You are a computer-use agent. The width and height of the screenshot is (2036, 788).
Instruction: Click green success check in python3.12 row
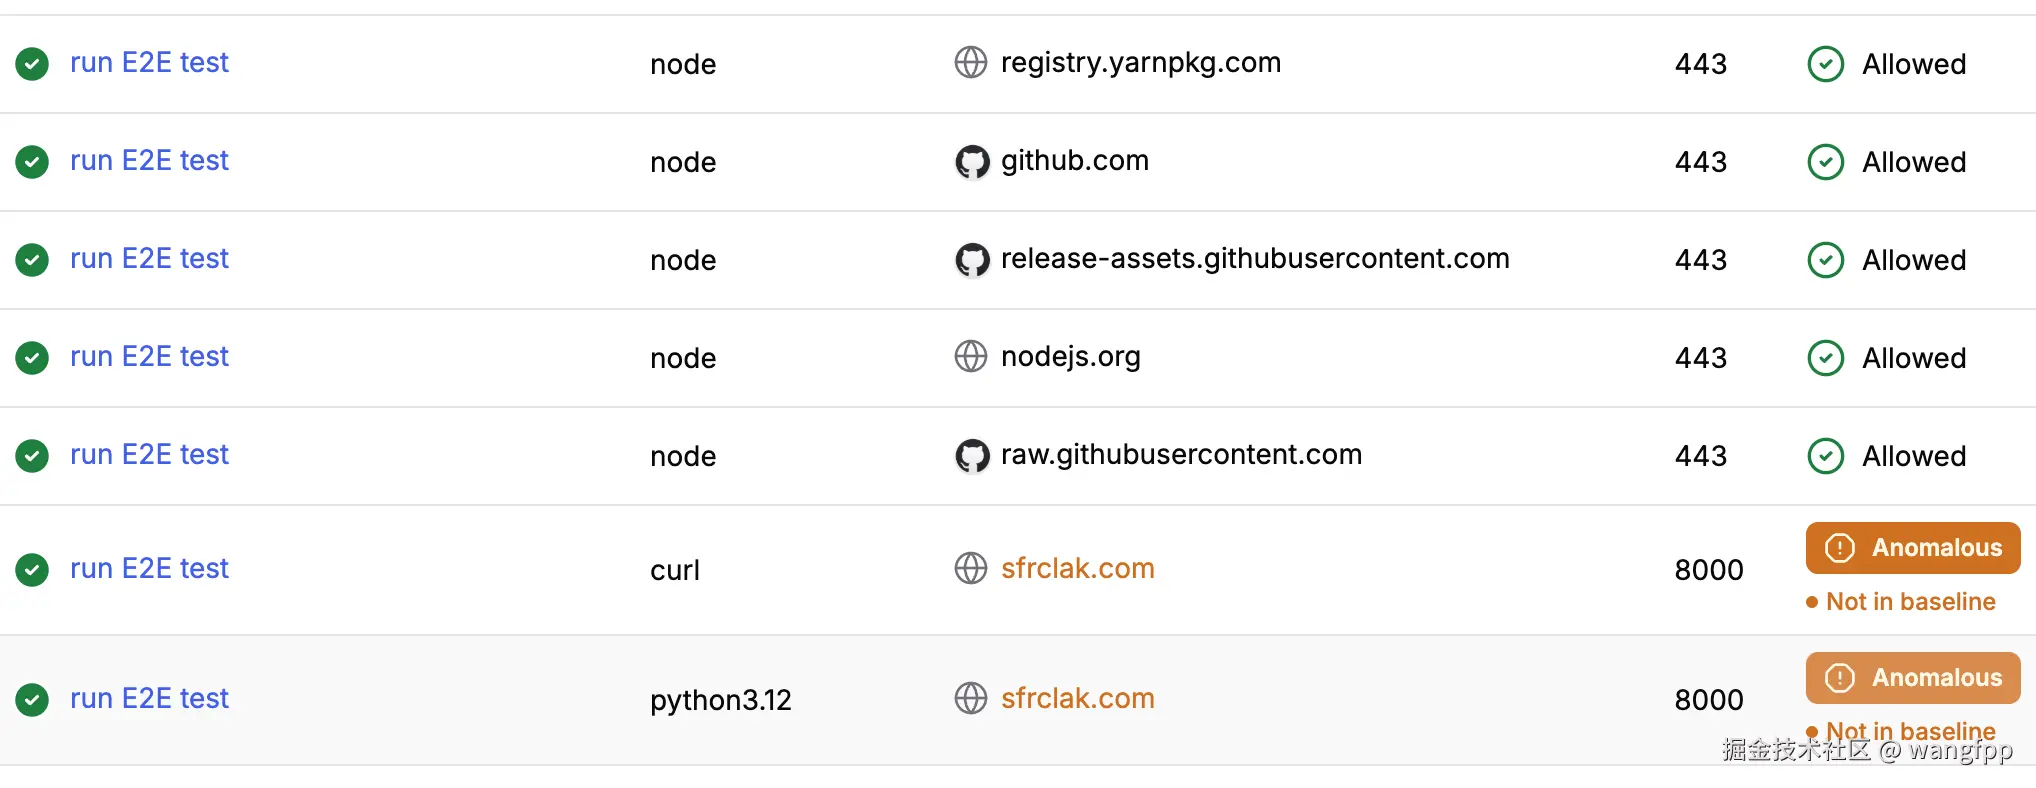click(32, 700)
